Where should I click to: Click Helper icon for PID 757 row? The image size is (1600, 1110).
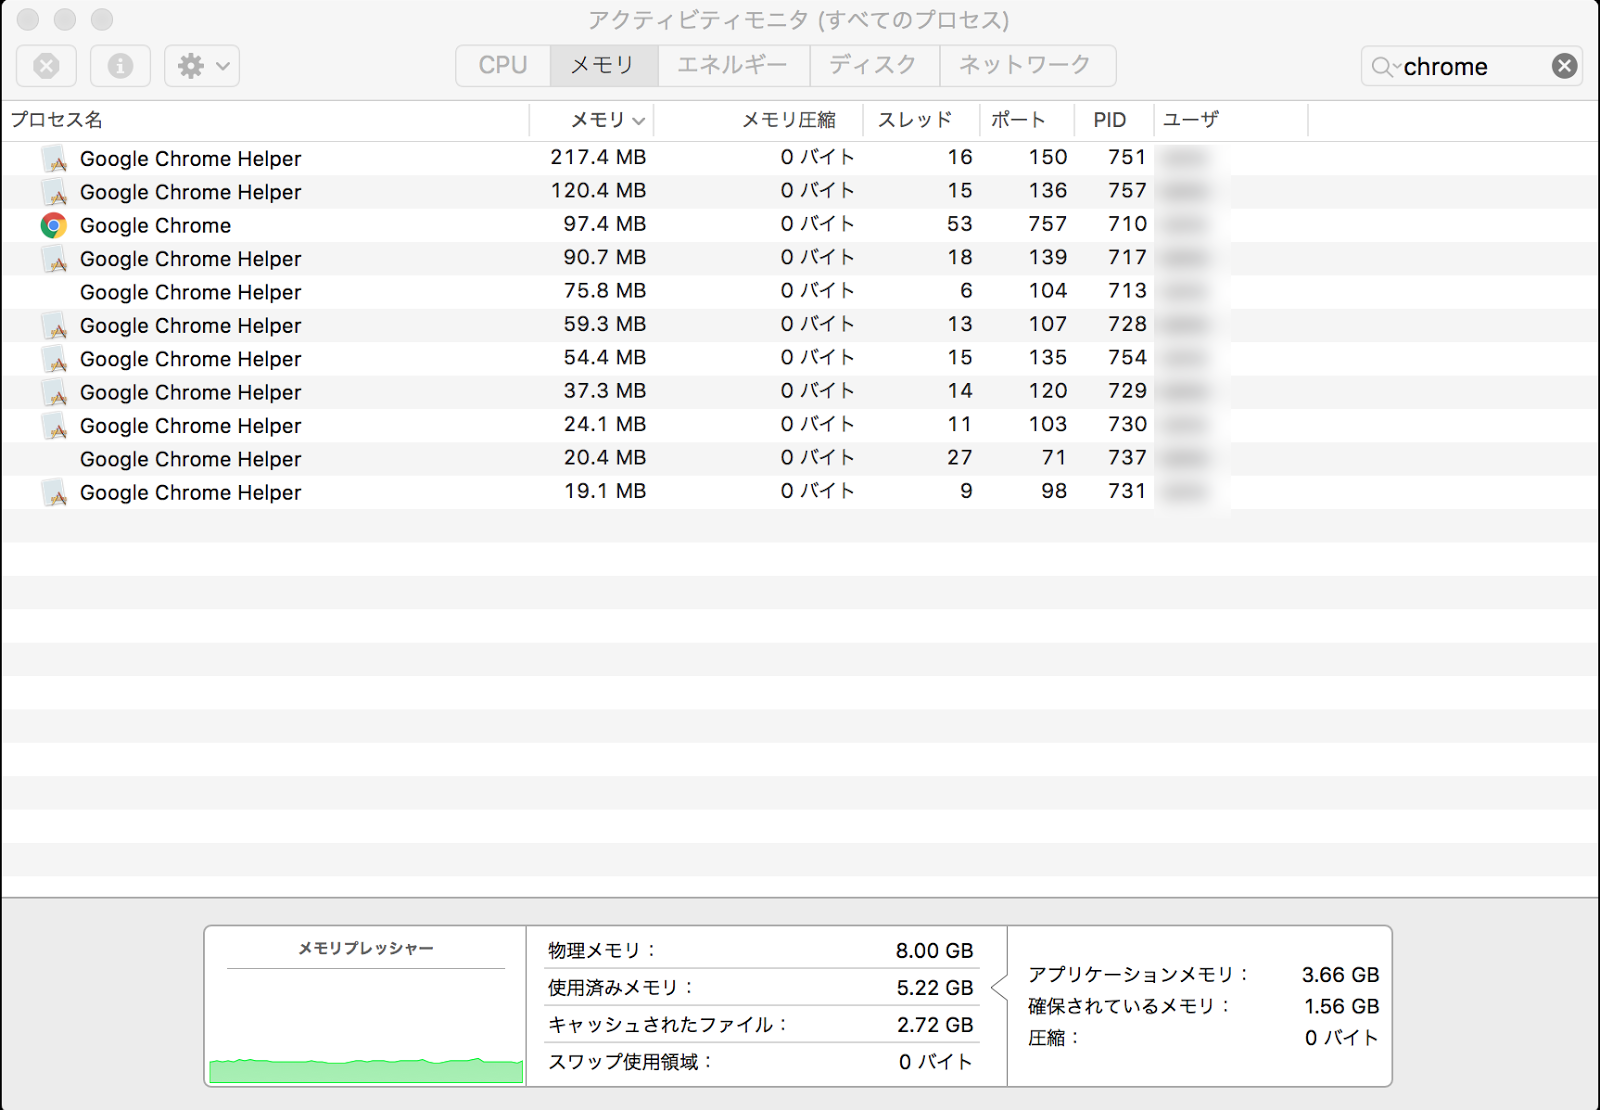tap(55, 192)
